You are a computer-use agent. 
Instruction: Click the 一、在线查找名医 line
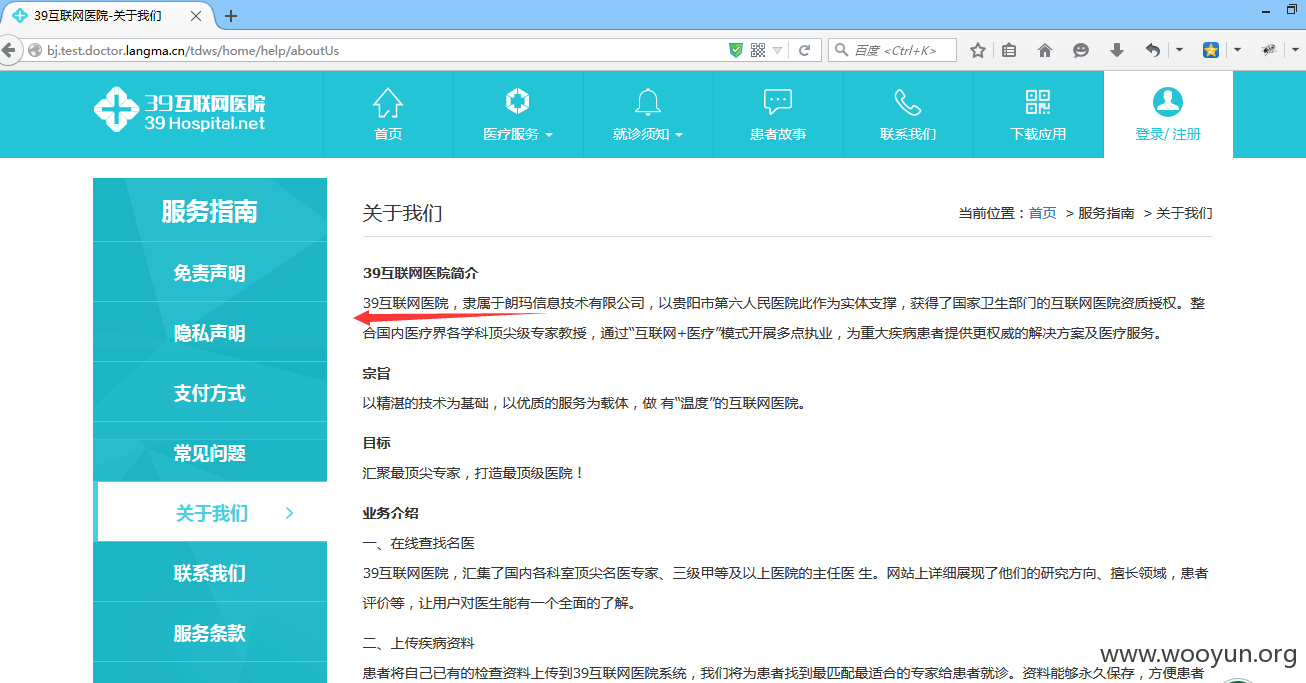pos(419,542)
